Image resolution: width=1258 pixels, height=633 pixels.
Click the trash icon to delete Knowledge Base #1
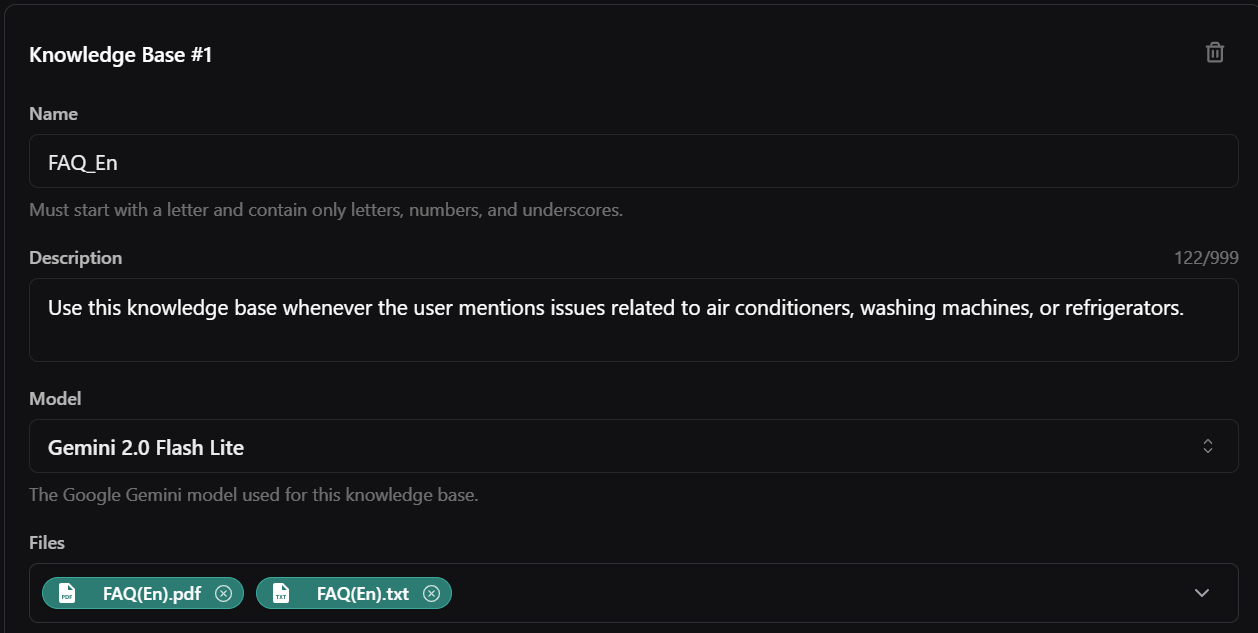pos(1214,52)
